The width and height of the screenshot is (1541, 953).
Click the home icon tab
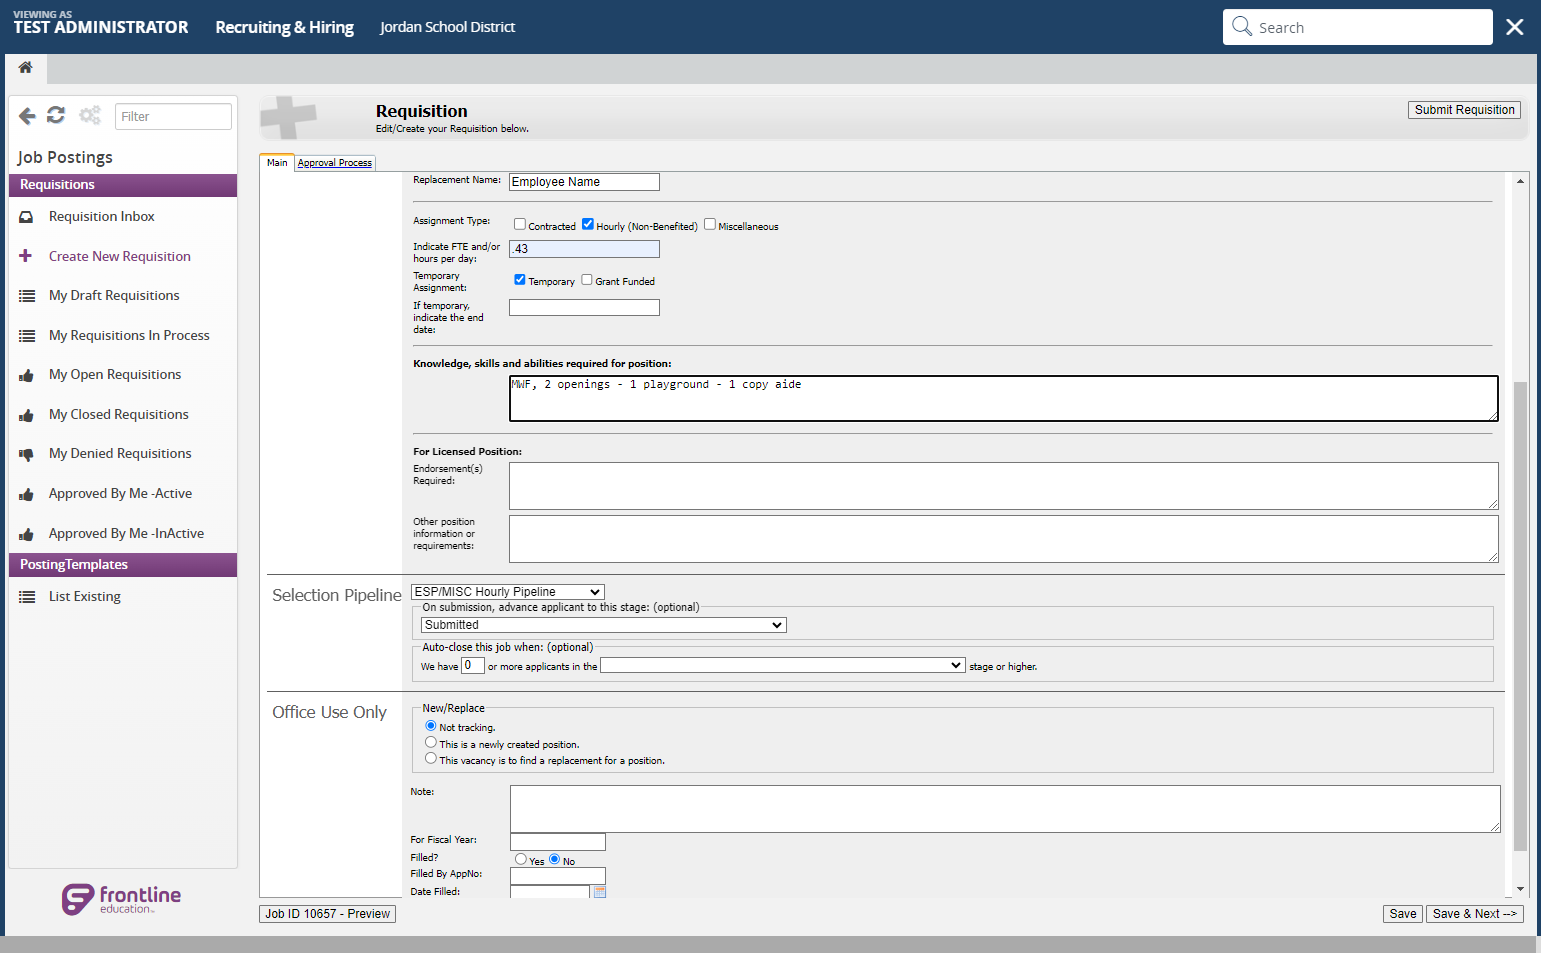tap(26, 68)
